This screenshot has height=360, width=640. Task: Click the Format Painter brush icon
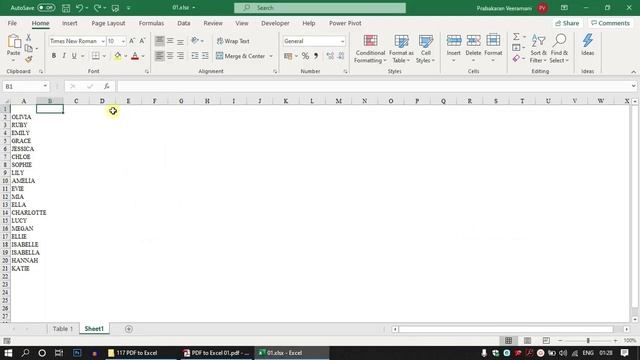point(29,59)
